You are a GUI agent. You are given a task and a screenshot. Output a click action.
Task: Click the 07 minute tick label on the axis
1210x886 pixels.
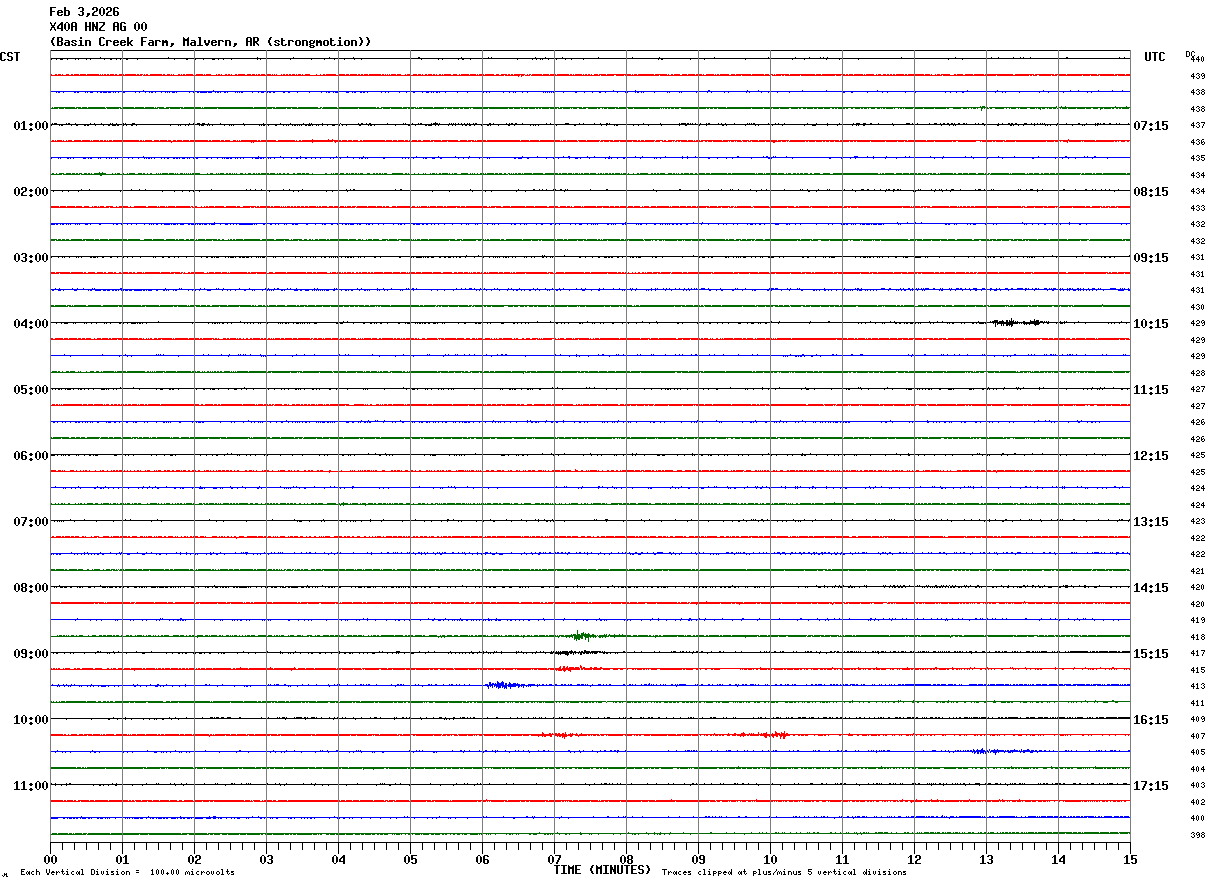(x=554, y=860)
